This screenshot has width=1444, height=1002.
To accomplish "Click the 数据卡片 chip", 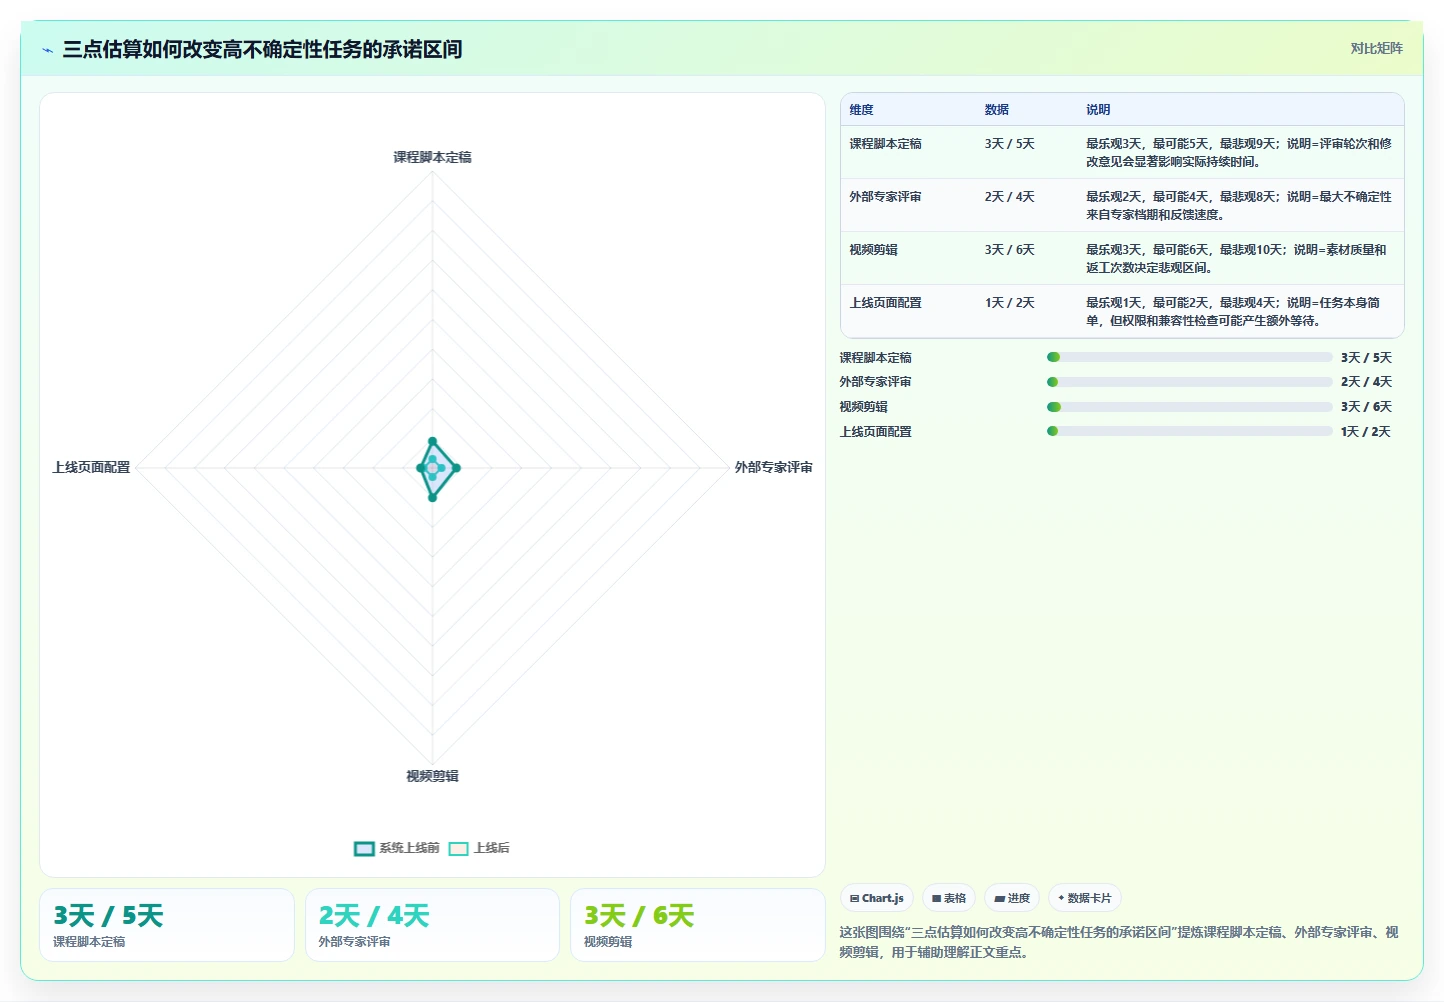I will (x=1084, y=898).
